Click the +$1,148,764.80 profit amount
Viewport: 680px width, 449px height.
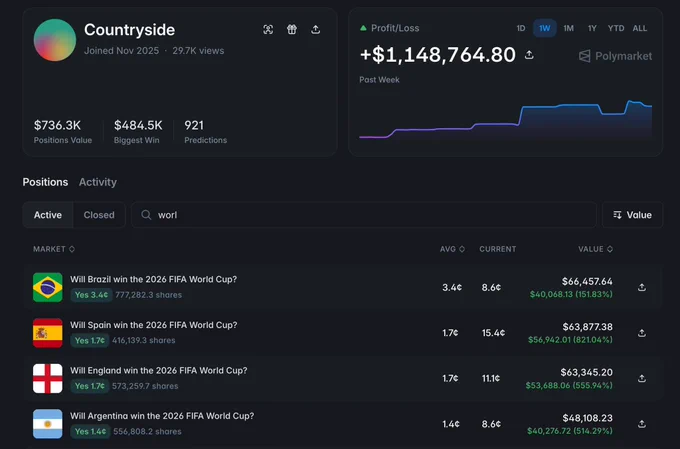click(x=438, y=55)
